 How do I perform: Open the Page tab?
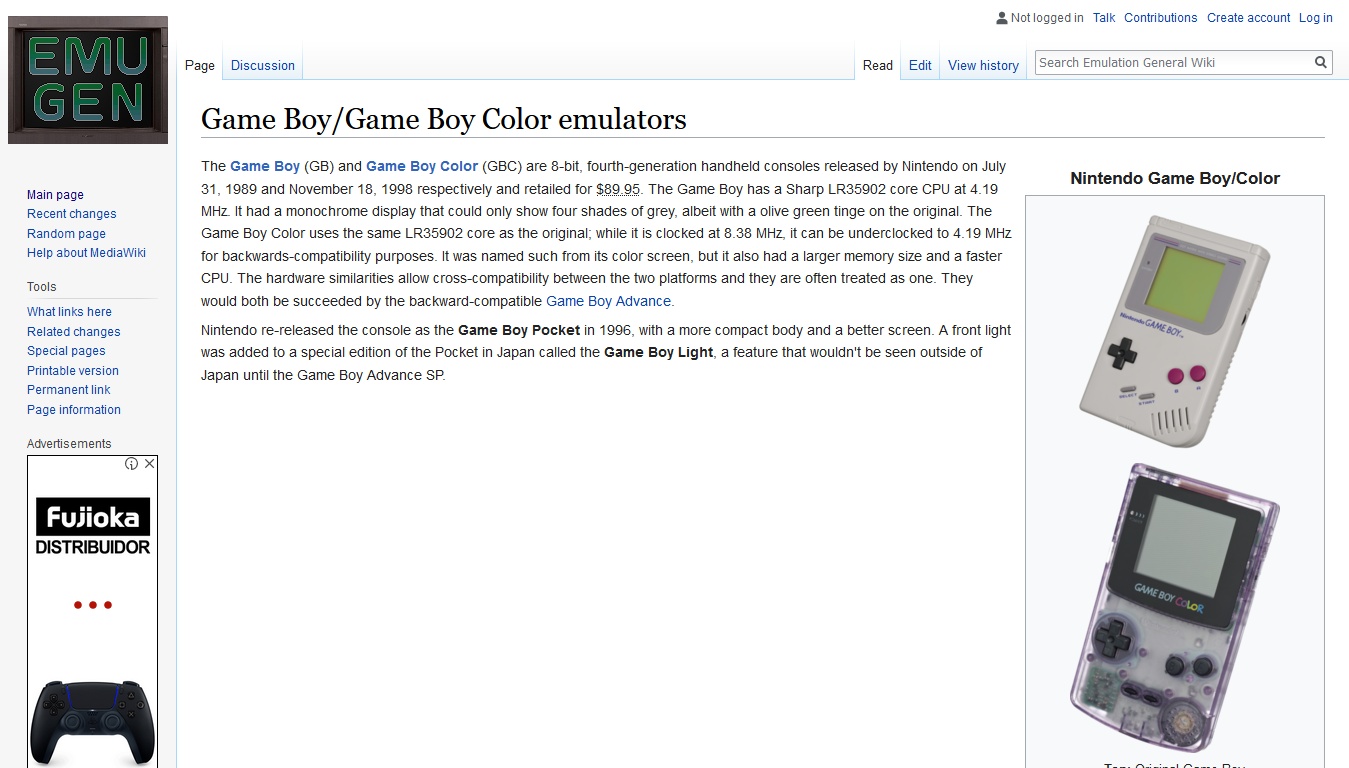[x=200, y=66]
